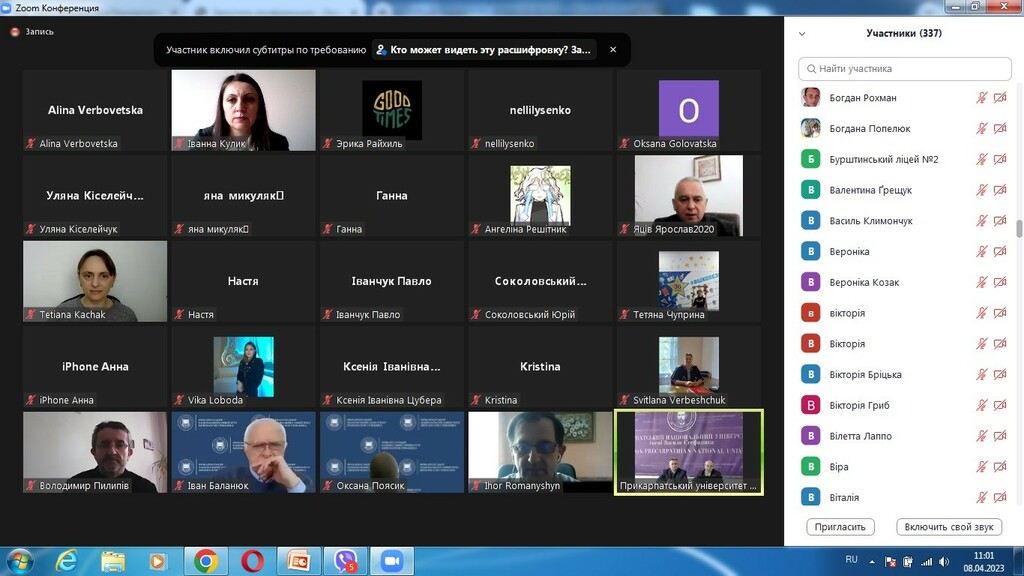The height and width of the screenshot is (576, 1024).
Task: Show hidden system tray icons arrow
Action: click(872, 560)
